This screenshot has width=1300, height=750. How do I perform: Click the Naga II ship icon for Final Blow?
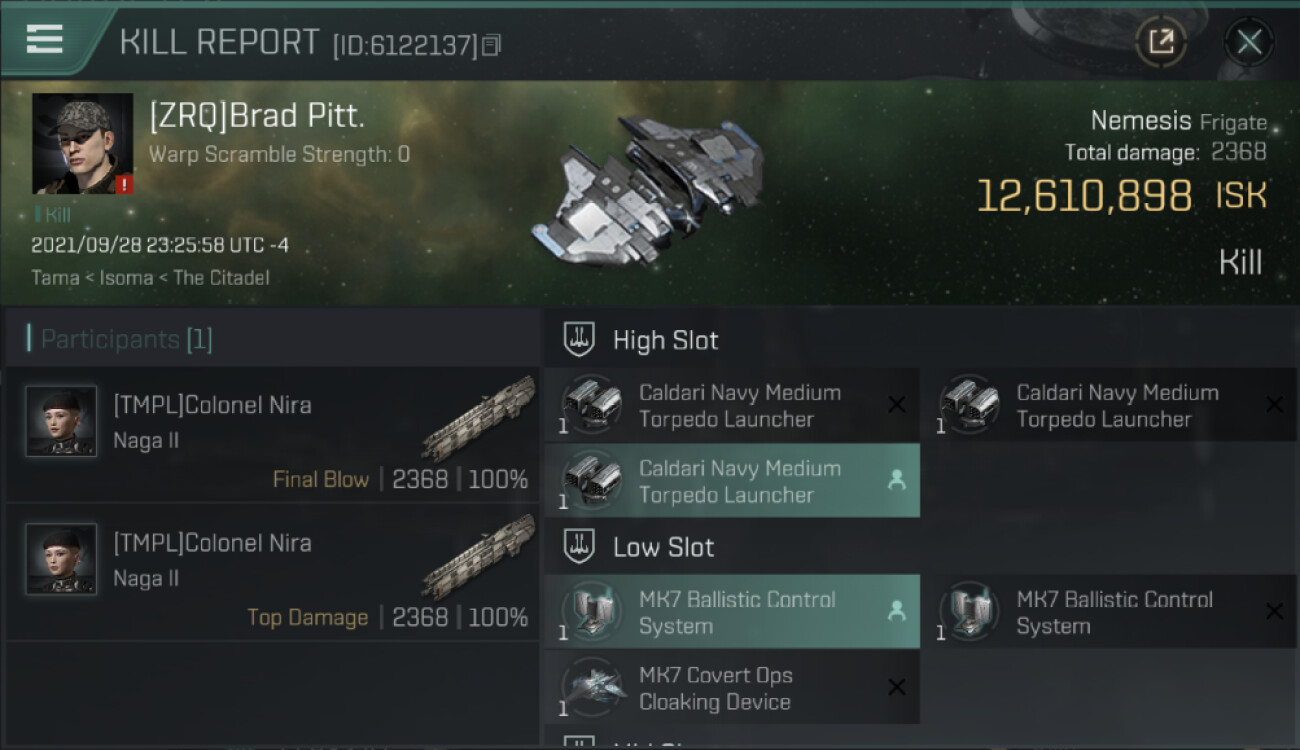click(478, 418)
